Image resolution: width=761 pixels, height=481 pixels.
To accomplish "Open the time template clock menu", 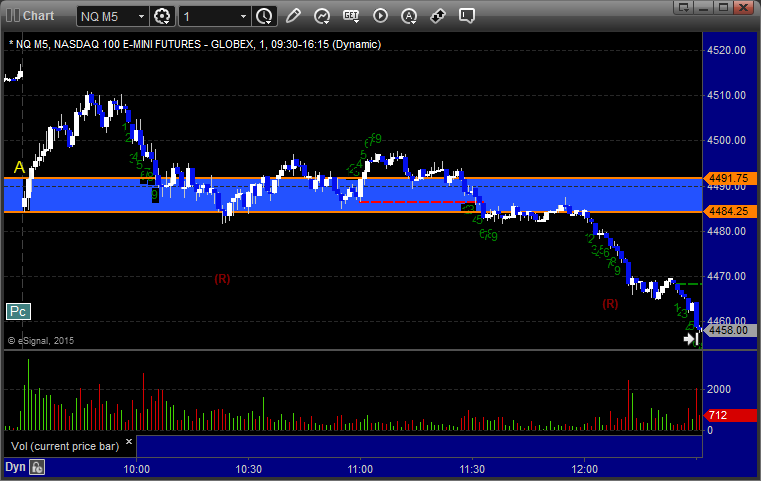I will point(265,17).
